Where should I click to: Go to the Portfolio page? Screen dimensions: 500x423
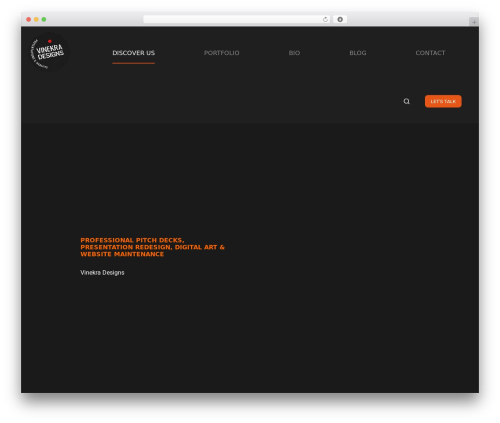[222, 53]
